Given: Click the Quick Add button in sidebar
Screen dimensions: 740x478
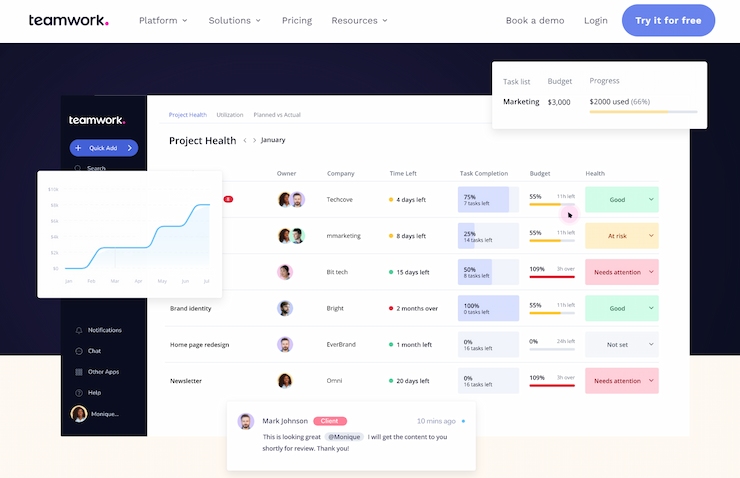Looking at the screenshot, I should coord(104,148).
